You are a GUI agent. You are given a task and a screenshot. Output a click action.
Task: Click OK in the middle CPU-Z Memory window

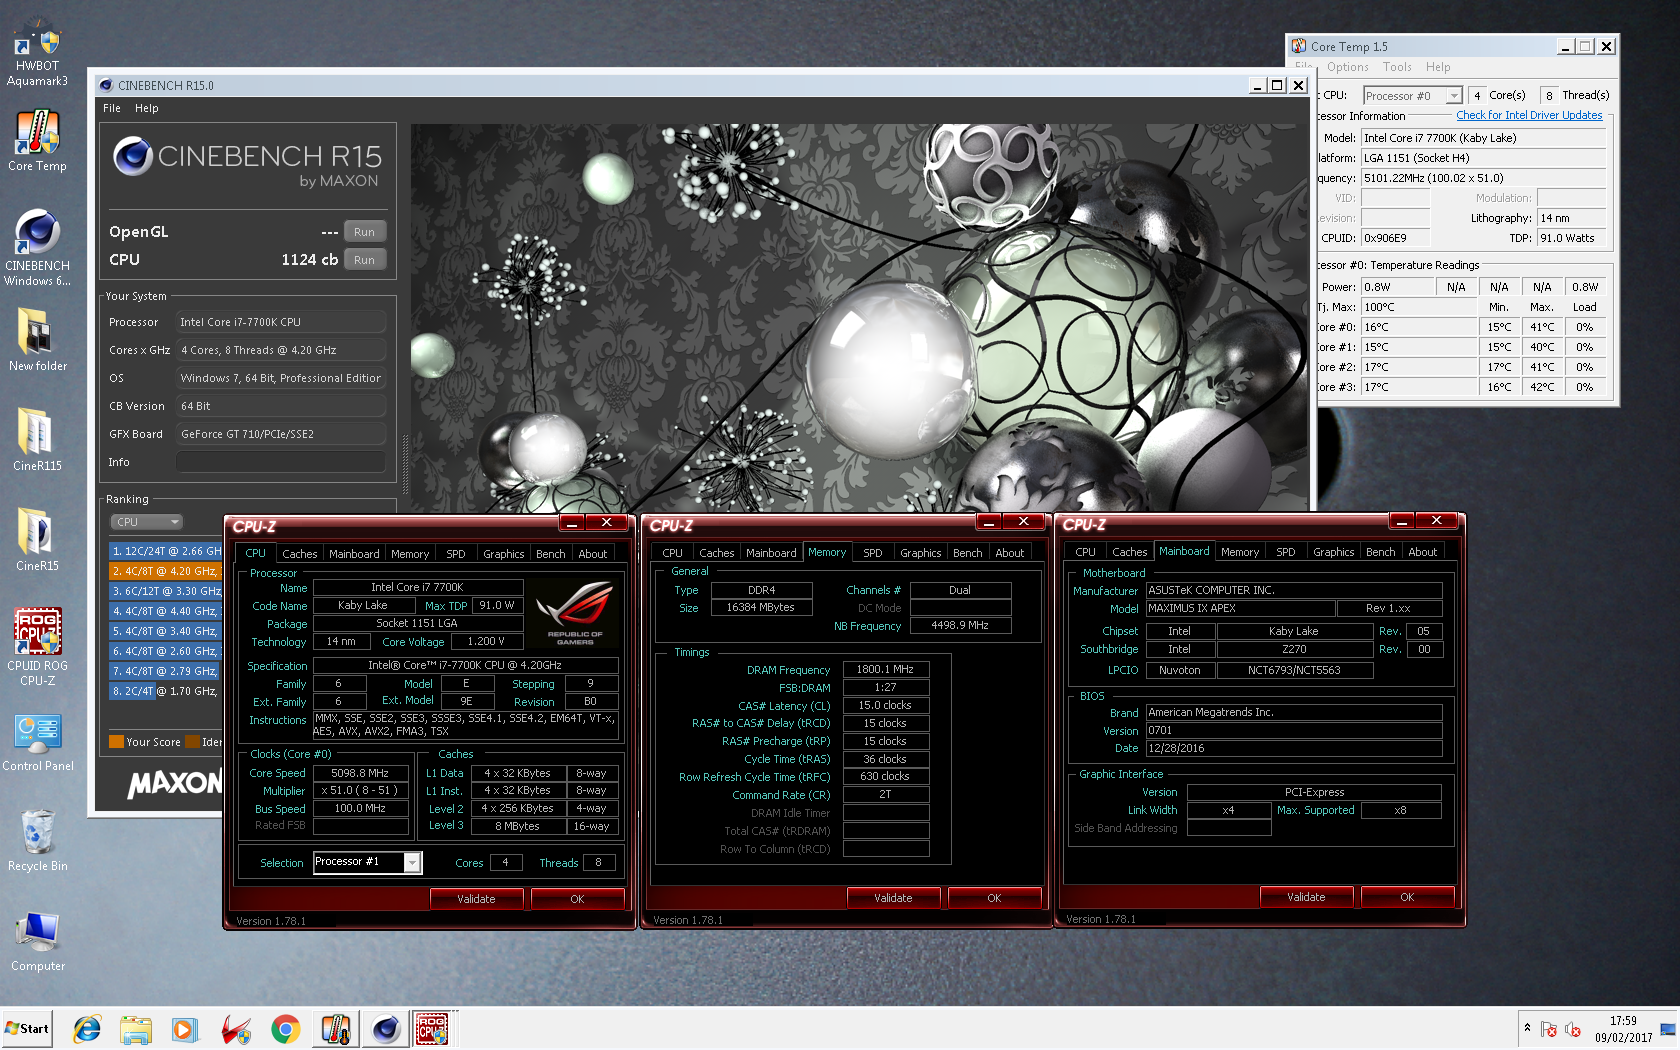(994, 898)
